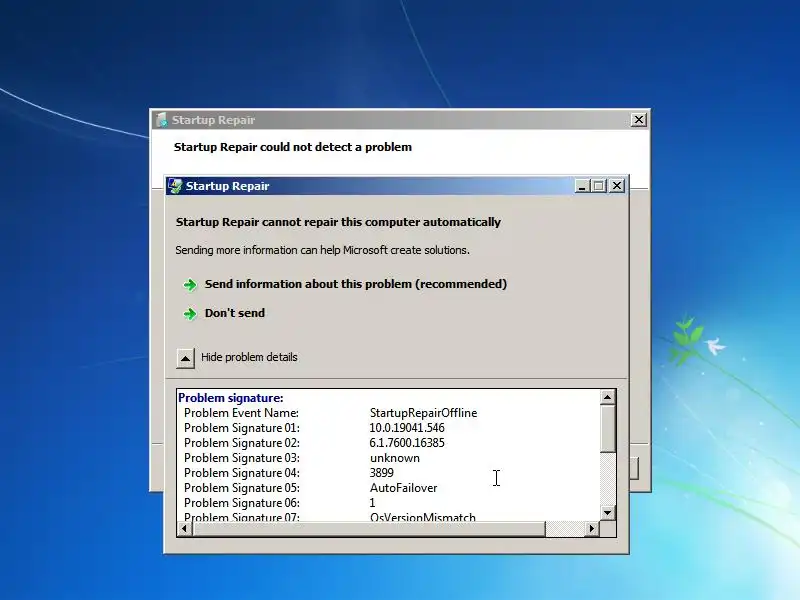Click the Problem Signature 04: label

click(x=242, y=472)
